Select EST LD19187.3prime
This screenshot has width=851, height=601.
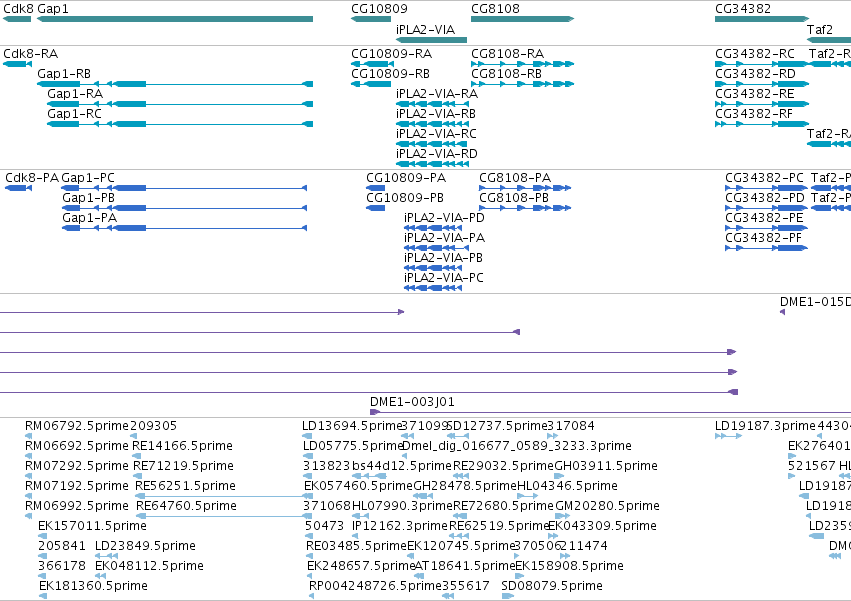pos(765,426)
